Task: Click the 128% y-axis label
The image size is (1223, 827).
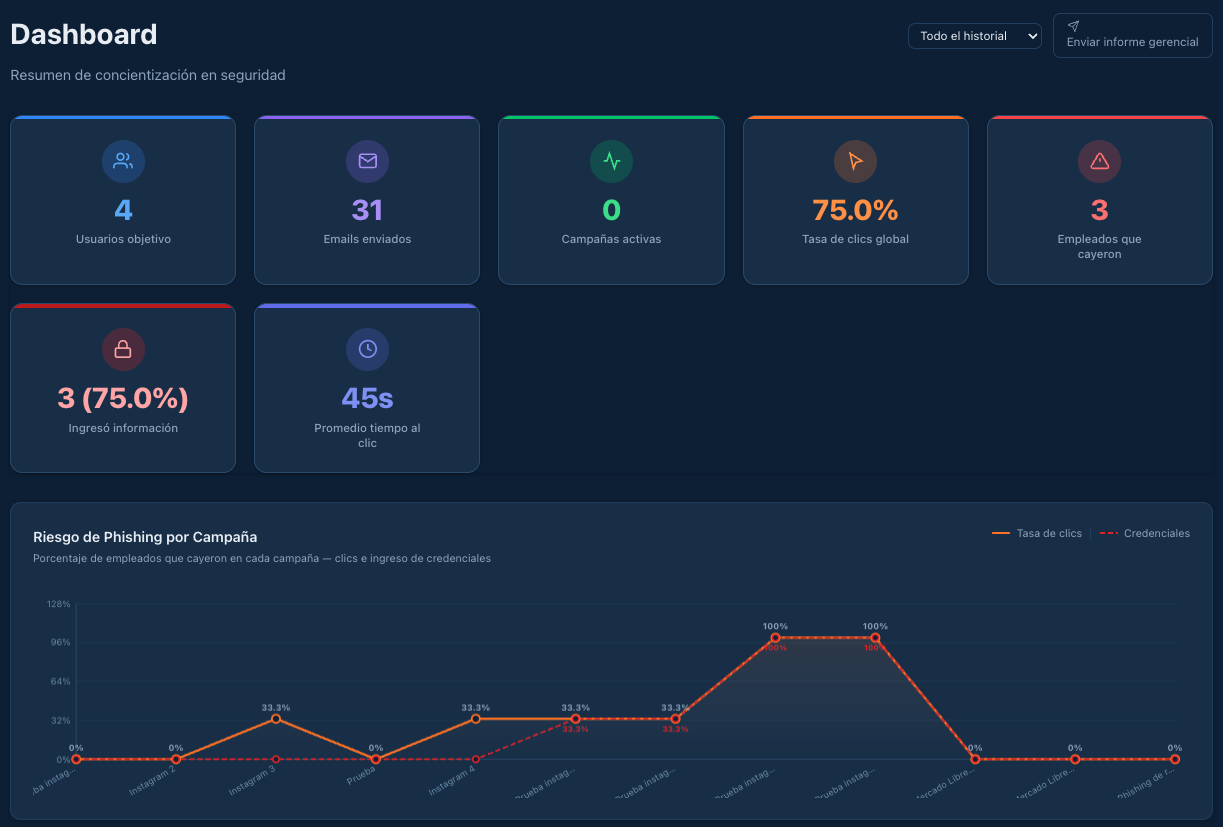Action: click(58, 604)
